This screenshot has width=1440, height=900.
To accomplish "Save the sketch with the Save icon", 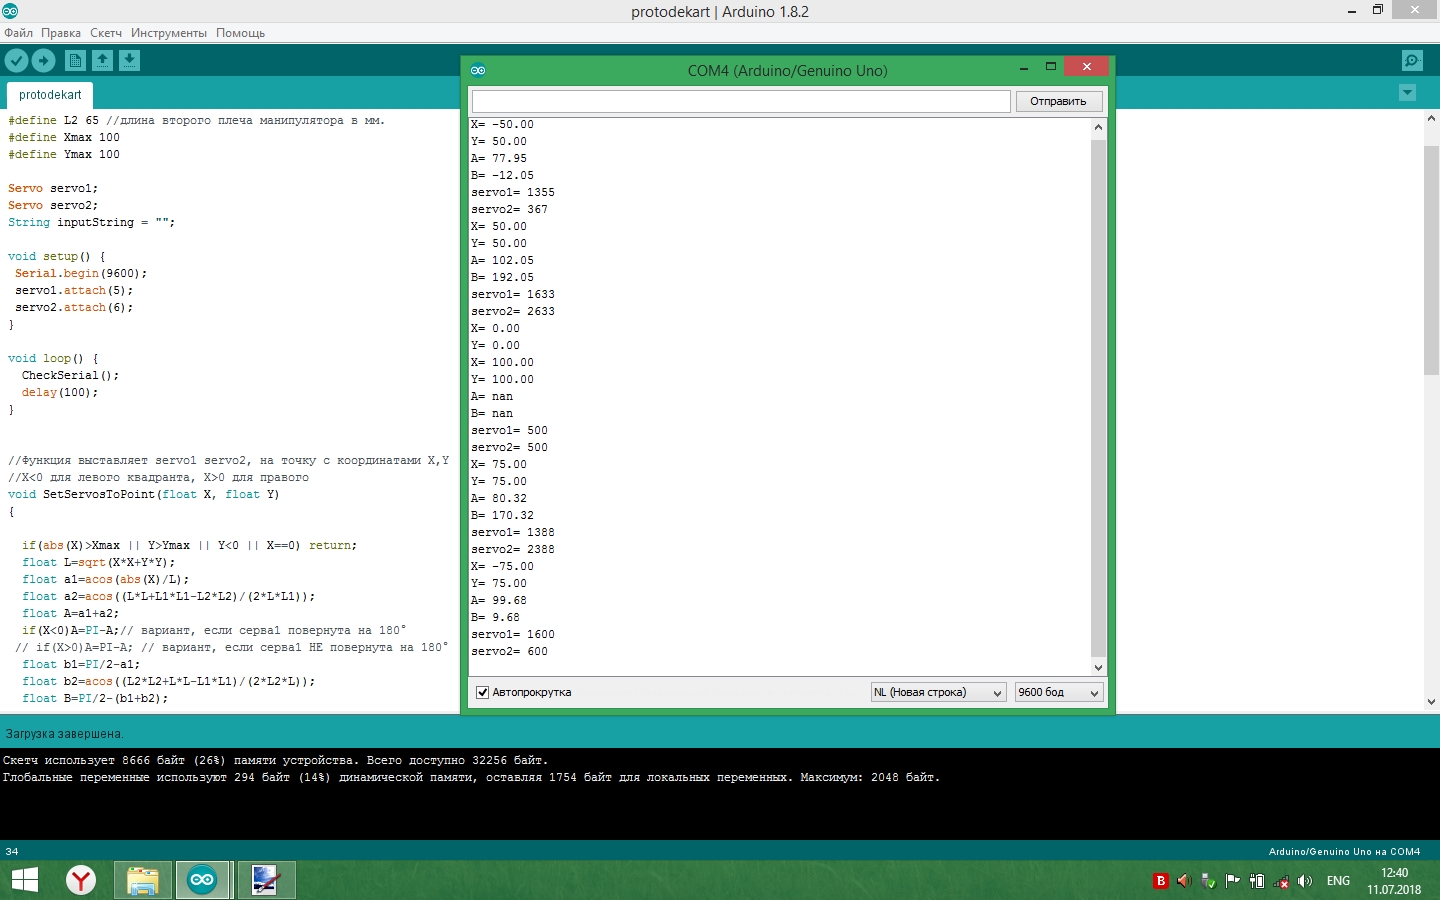I will point(130,61).
